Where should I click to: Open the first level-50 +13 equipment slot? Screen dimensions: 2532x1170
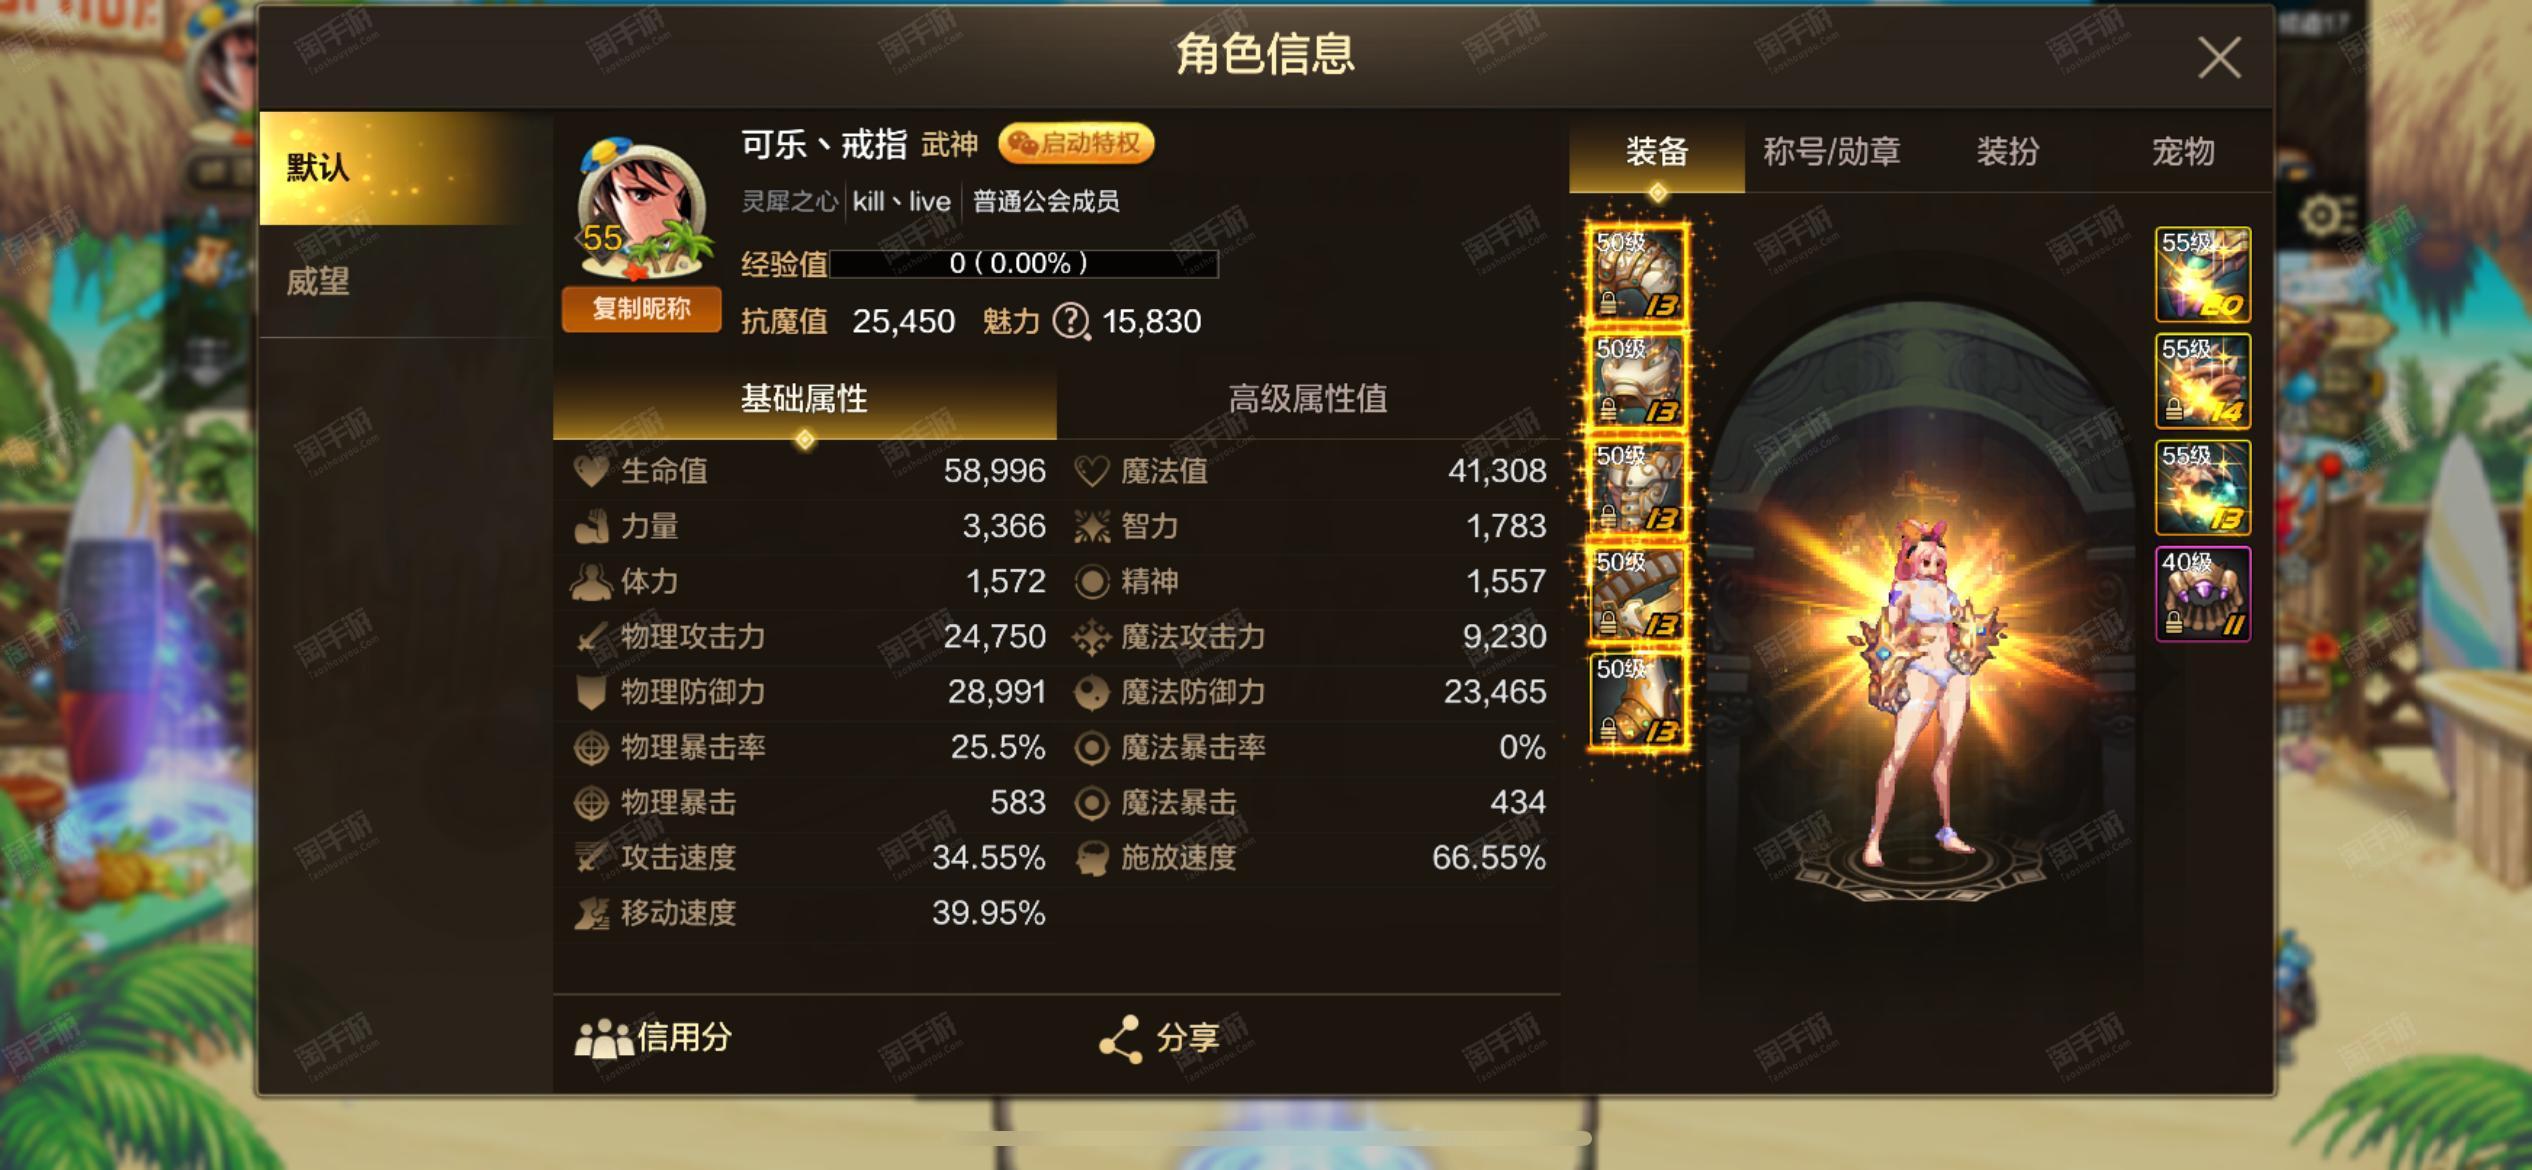[1637, 274]
